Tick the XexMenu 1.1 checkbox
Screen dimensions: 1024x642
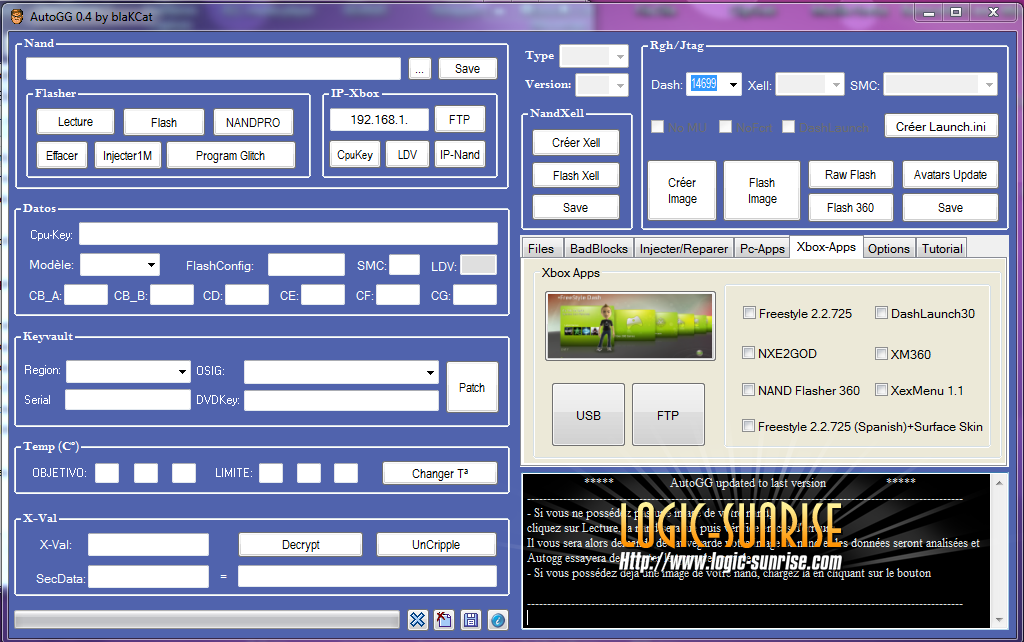(x=882, y=390)
